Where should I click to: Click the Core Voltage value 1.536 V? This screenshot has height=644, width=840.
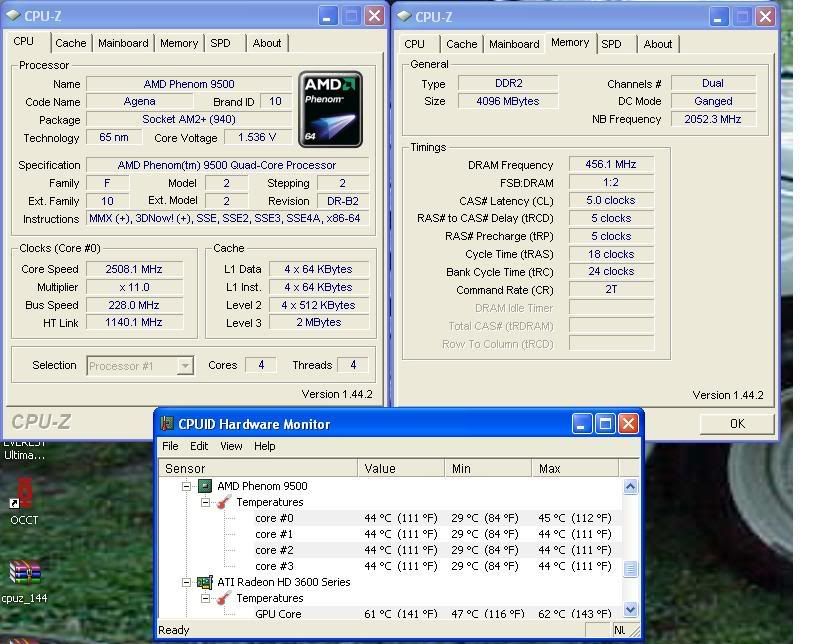point(257,138)
